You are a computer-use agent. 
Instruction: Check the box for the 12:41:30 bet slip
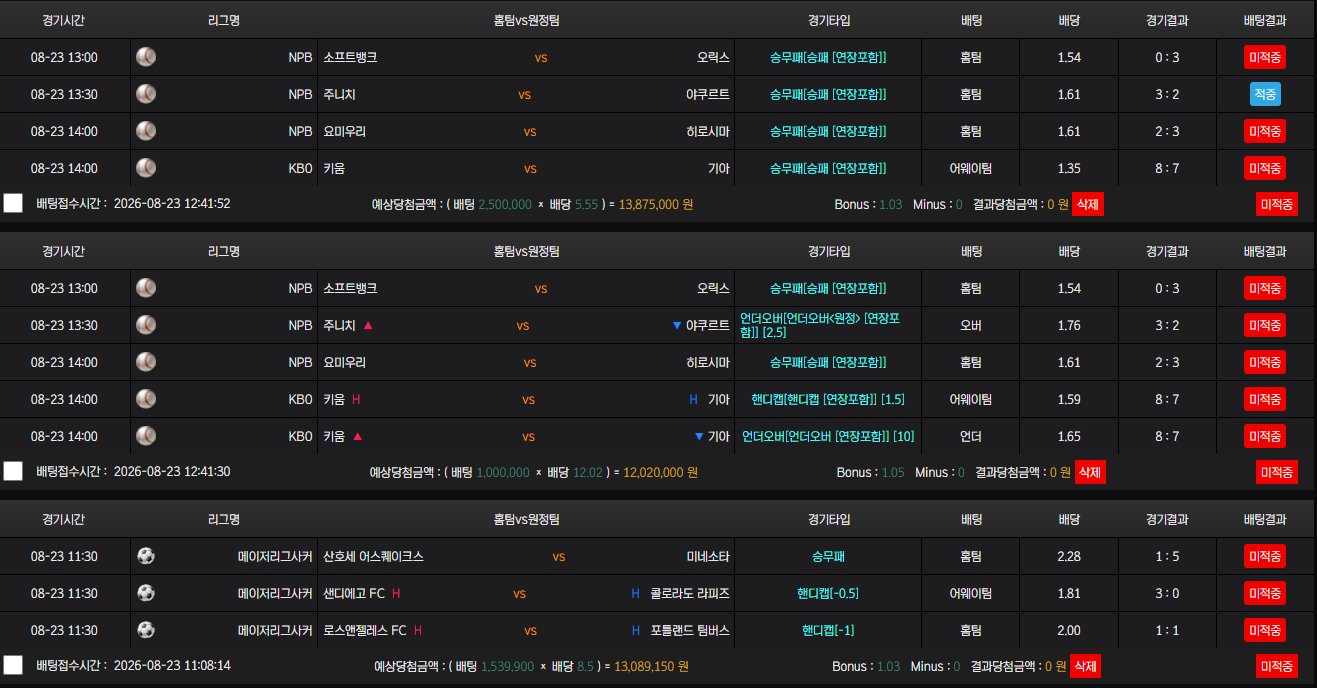coord(13,471)
